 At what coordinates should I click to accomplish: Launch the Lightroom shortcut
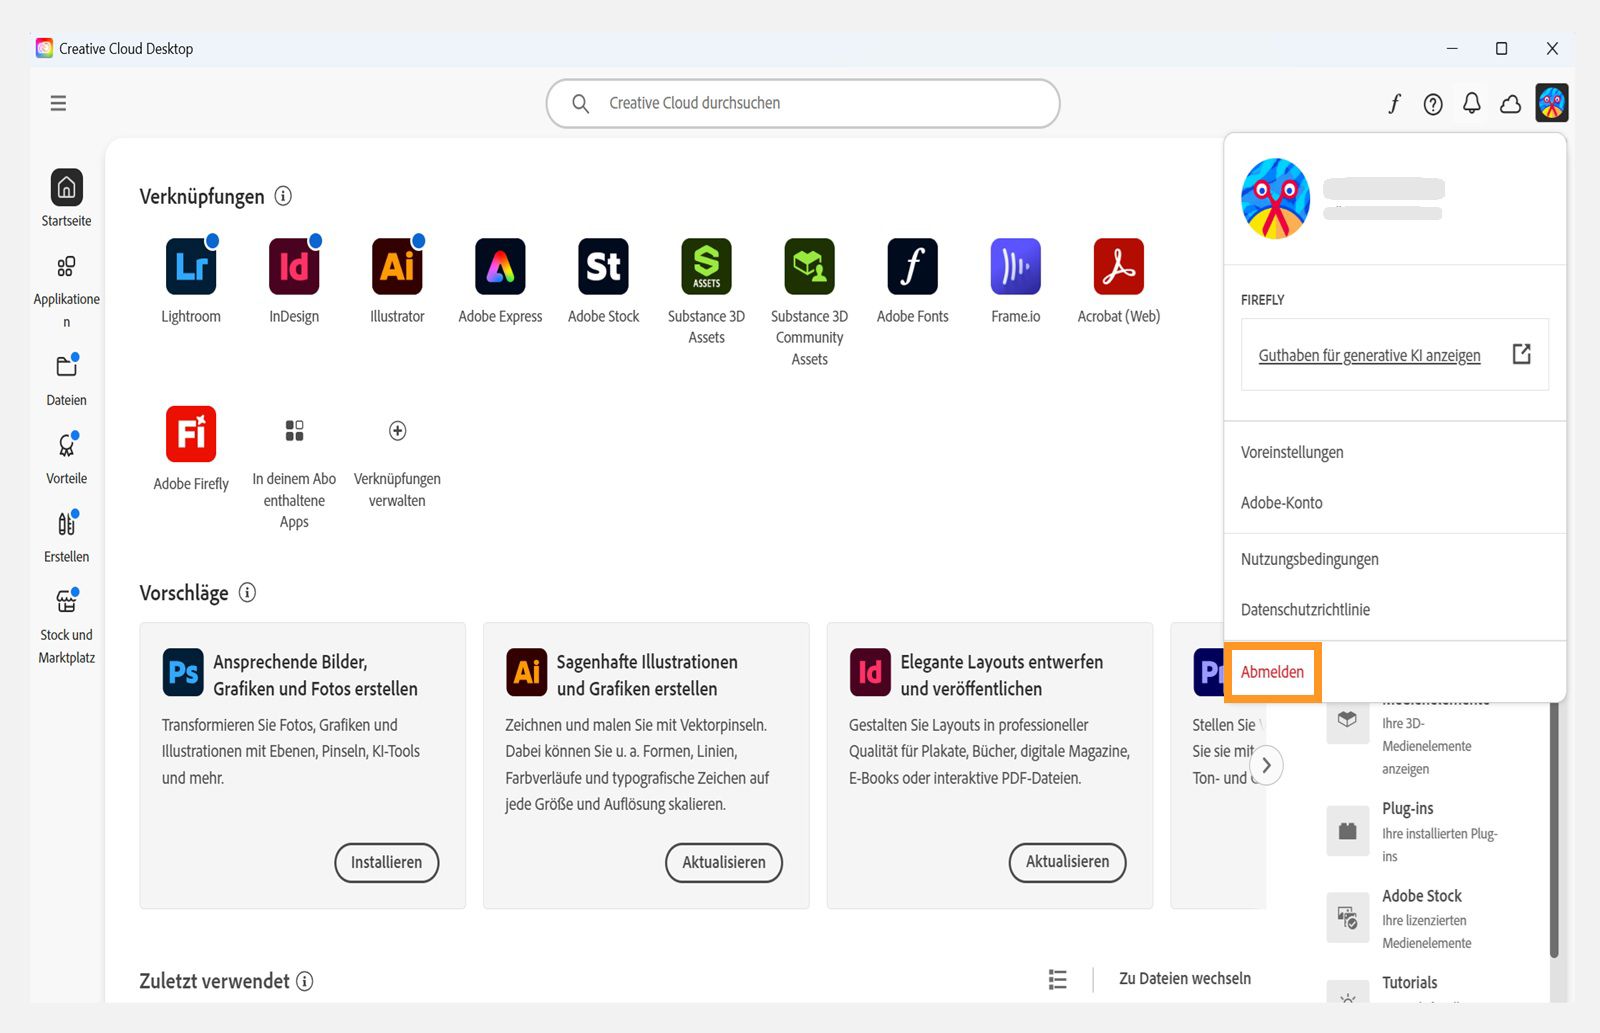191,281
